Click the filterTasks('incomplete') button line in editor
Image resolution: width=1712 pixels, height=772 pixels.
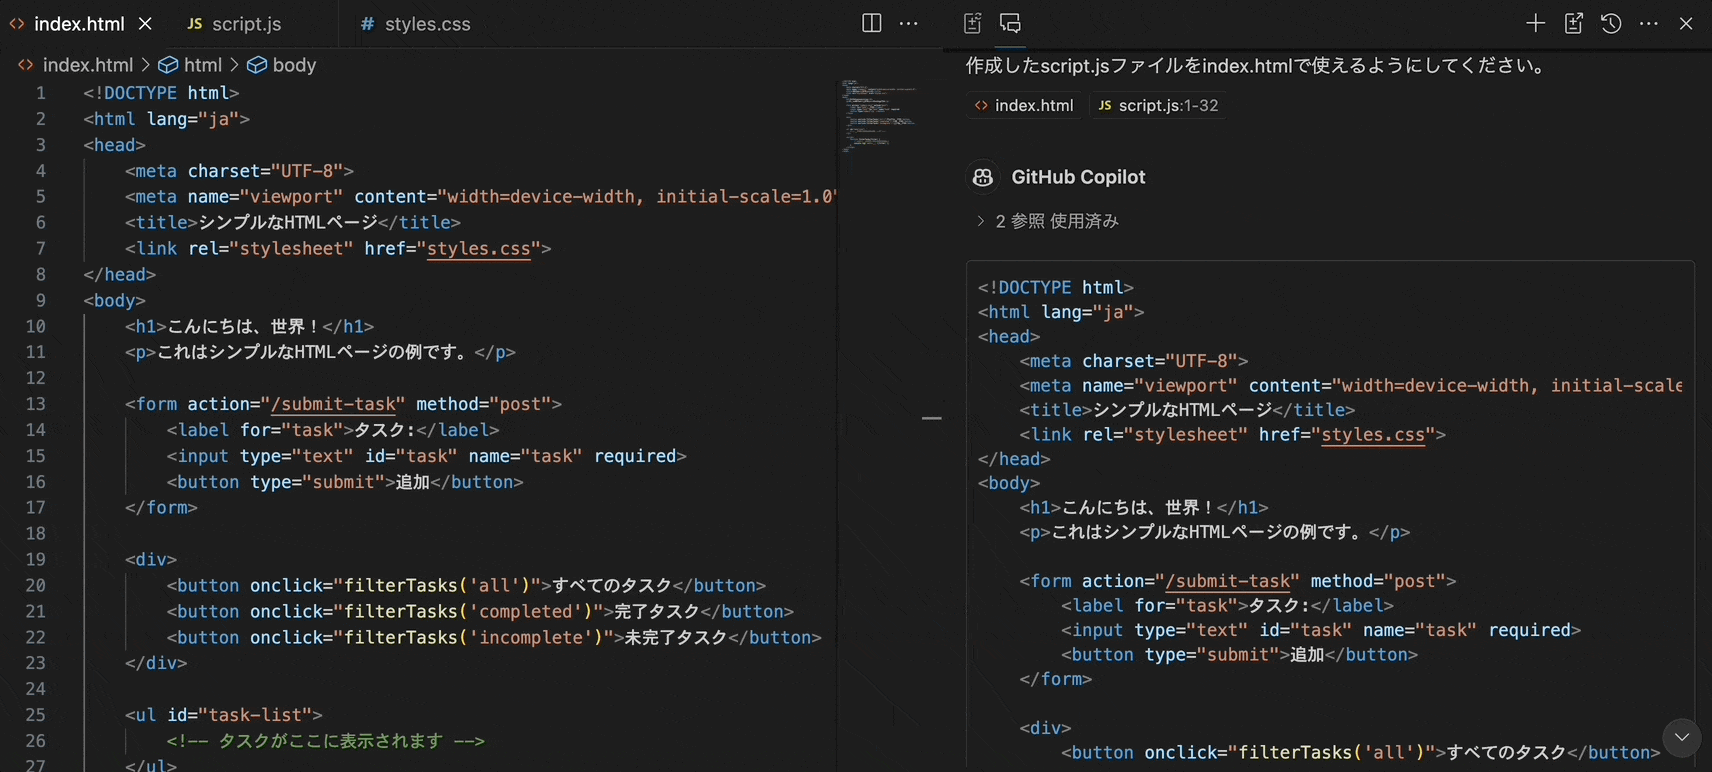click(494, 637)
